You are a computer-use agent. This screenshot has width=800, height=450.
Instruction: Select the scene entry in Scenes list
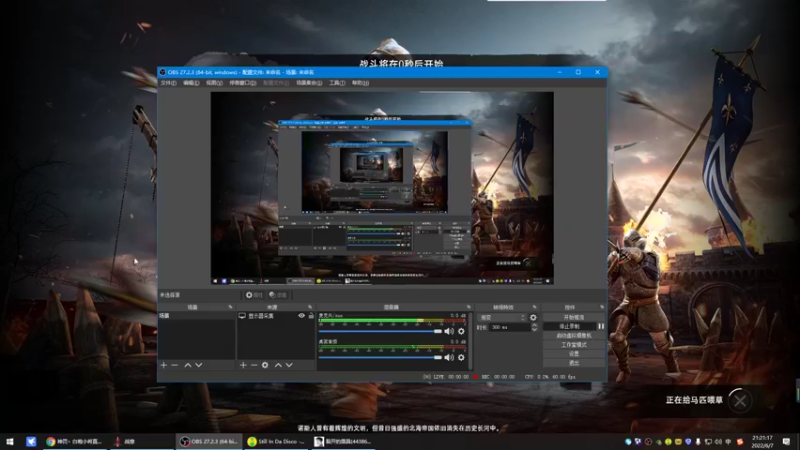tap(196, 316)
